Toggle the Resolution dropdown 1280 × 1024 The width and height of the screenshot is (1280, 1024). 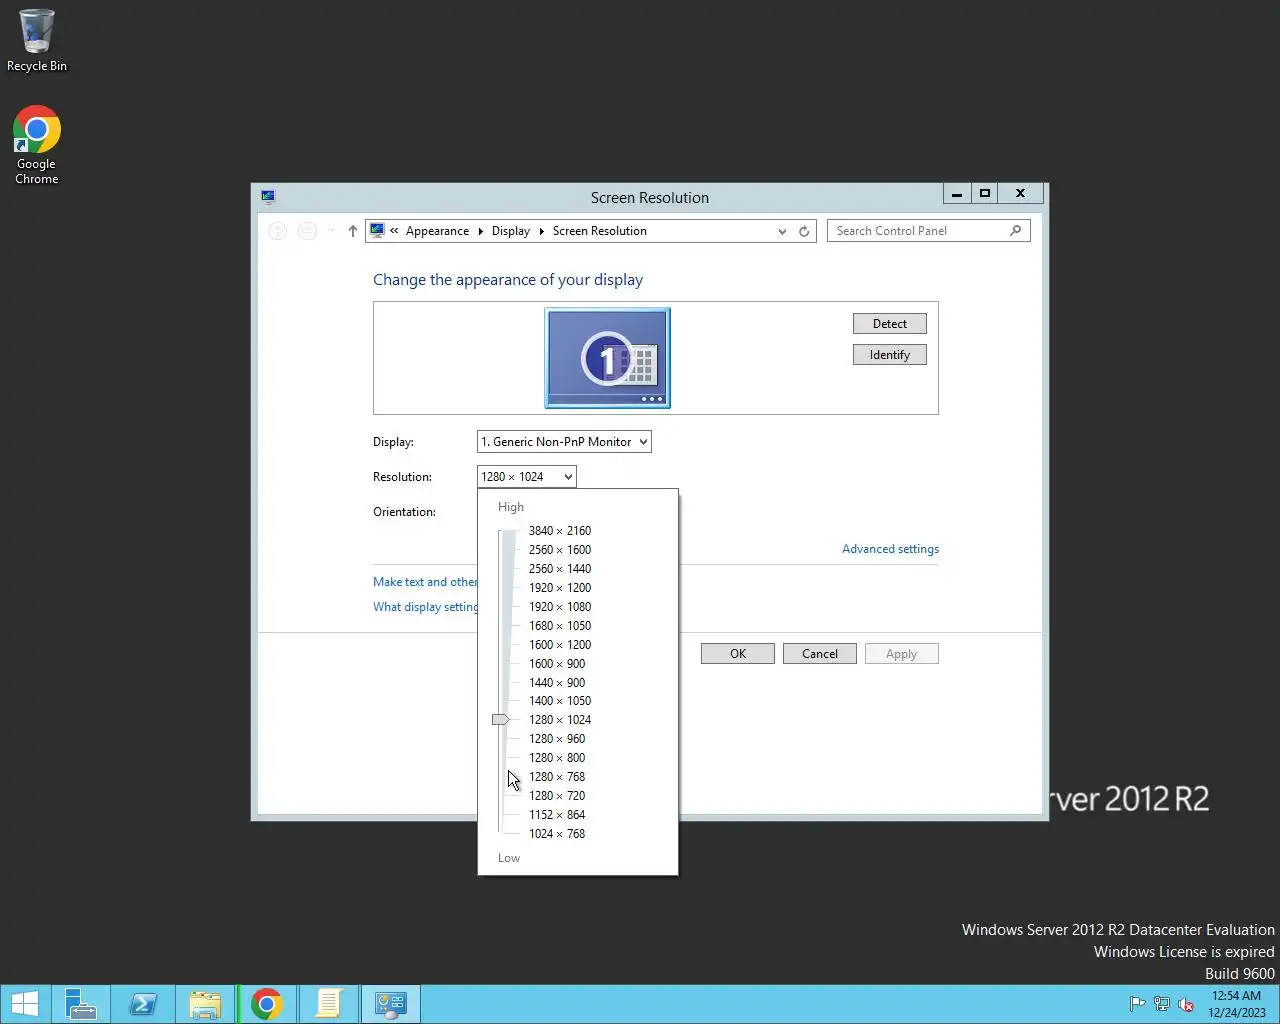click(x=527, y=477)
